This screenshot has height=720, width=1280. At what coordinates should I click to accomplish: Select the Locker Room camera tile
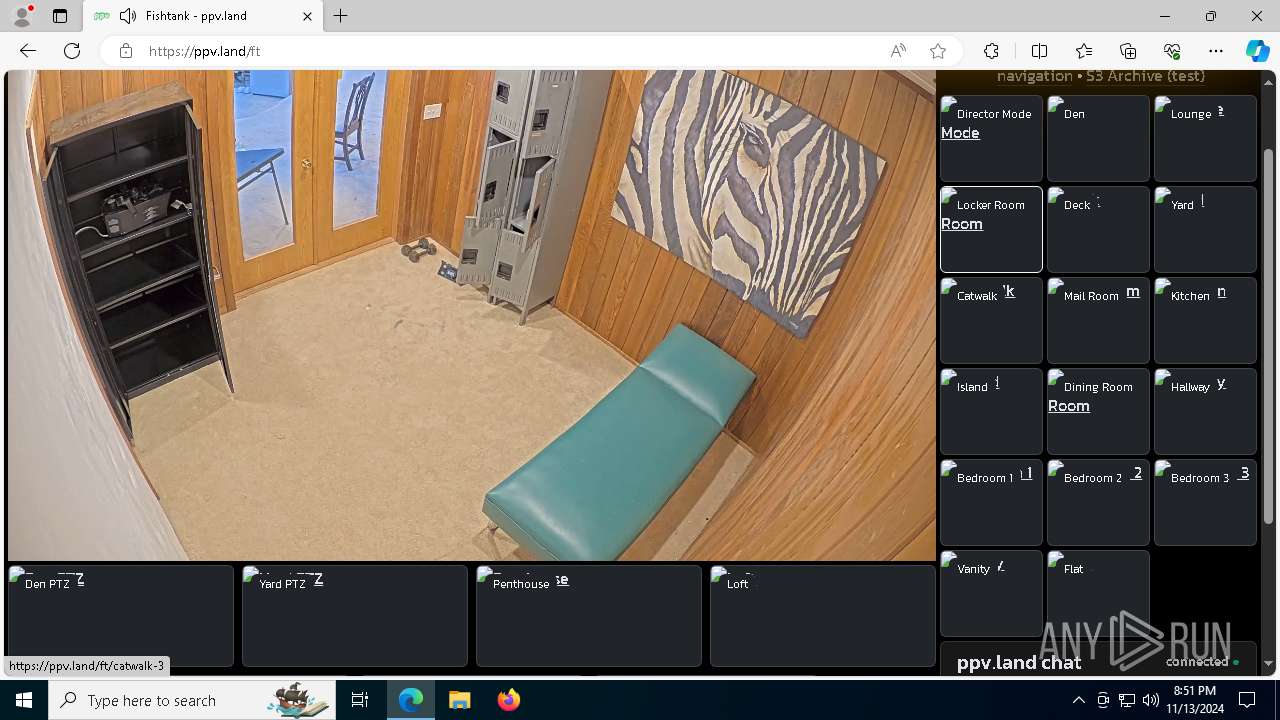click(991, 229)
